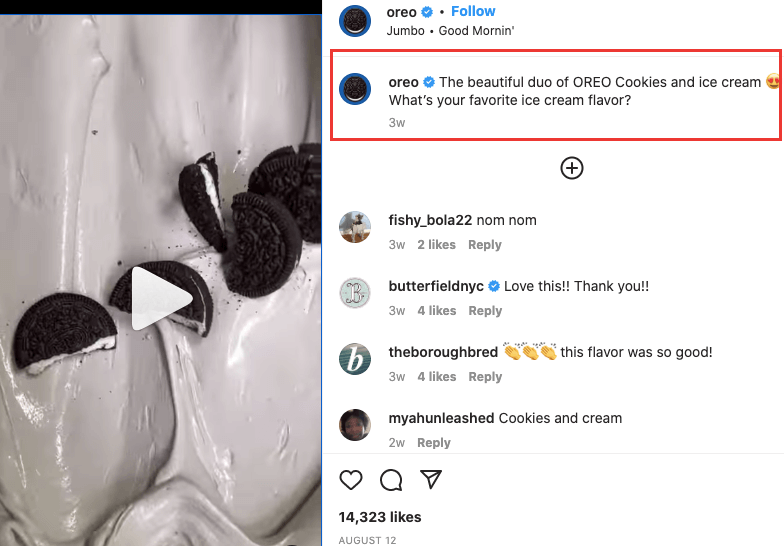Like the post with heart icon

pyautogui.click(x=351, y=480)
